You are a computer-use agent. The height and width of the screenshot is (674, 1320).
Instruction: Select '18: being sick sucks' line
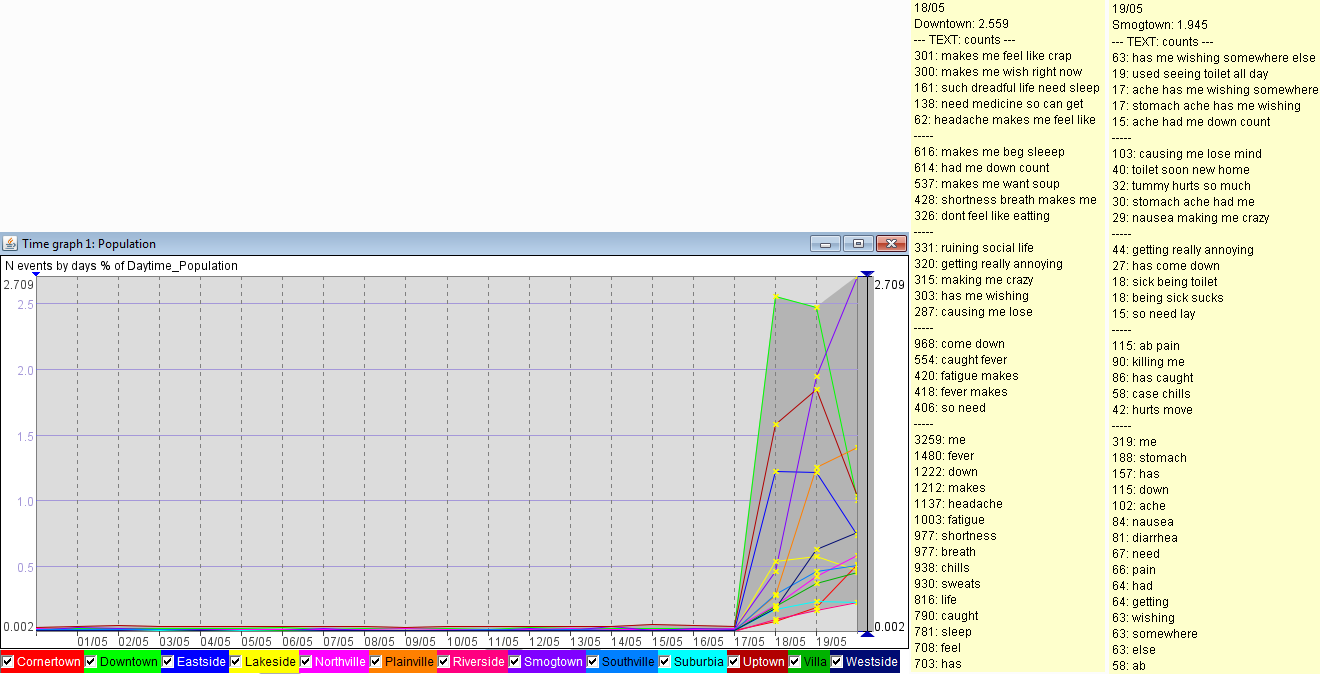1168,298
